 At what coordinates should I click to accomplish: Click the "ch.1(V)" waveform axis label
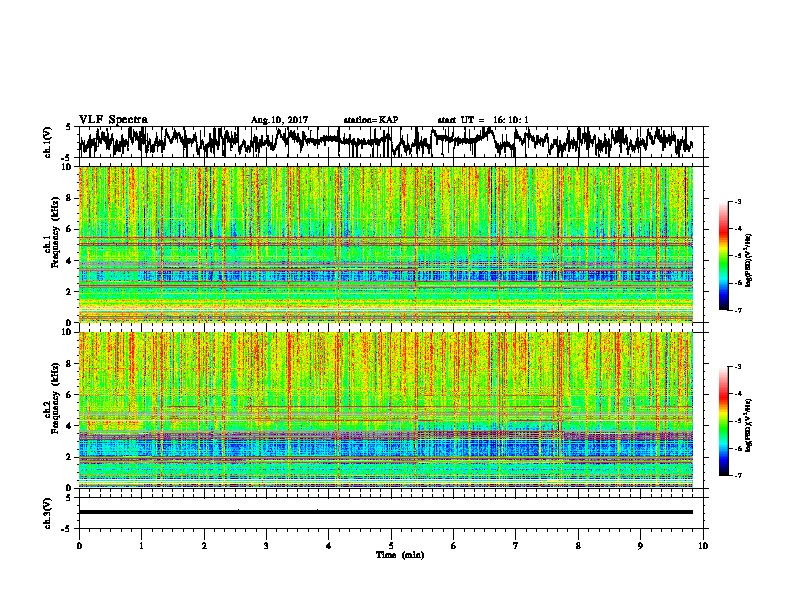pyautogui.click(x=48, y=142)
